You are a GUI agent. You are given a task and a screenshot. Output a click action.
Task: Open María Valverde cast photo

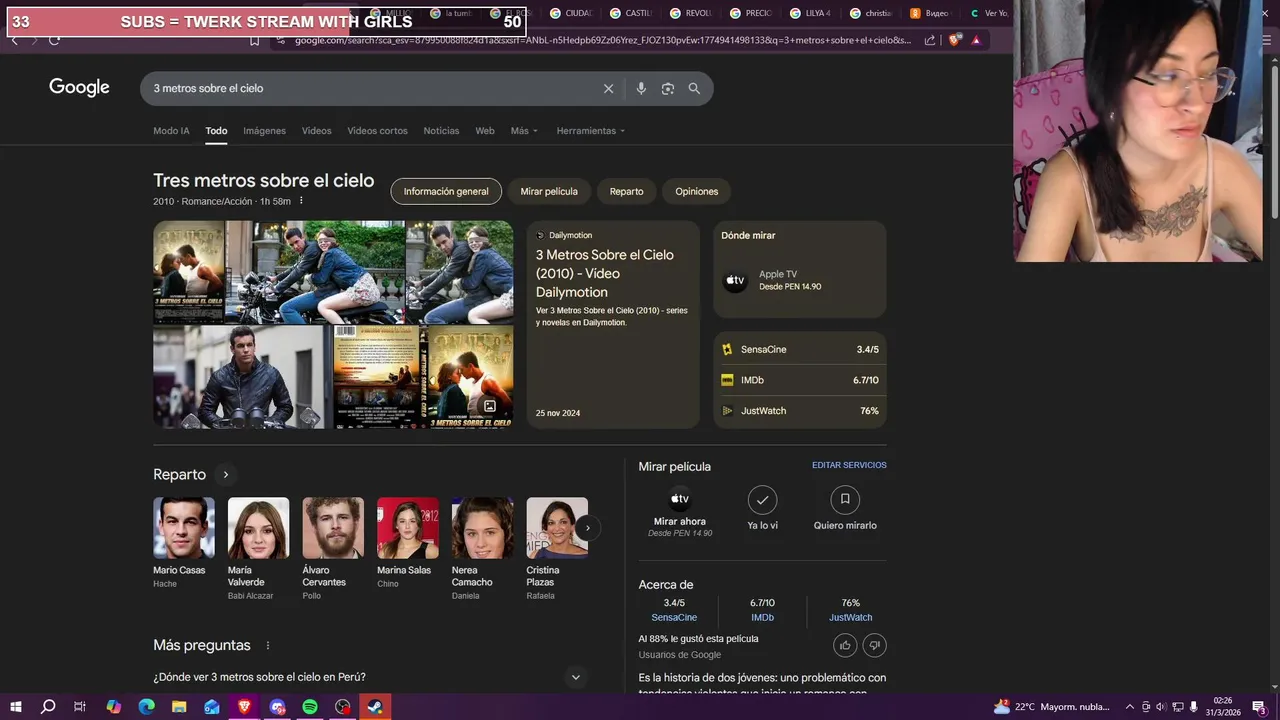point(258,528)
